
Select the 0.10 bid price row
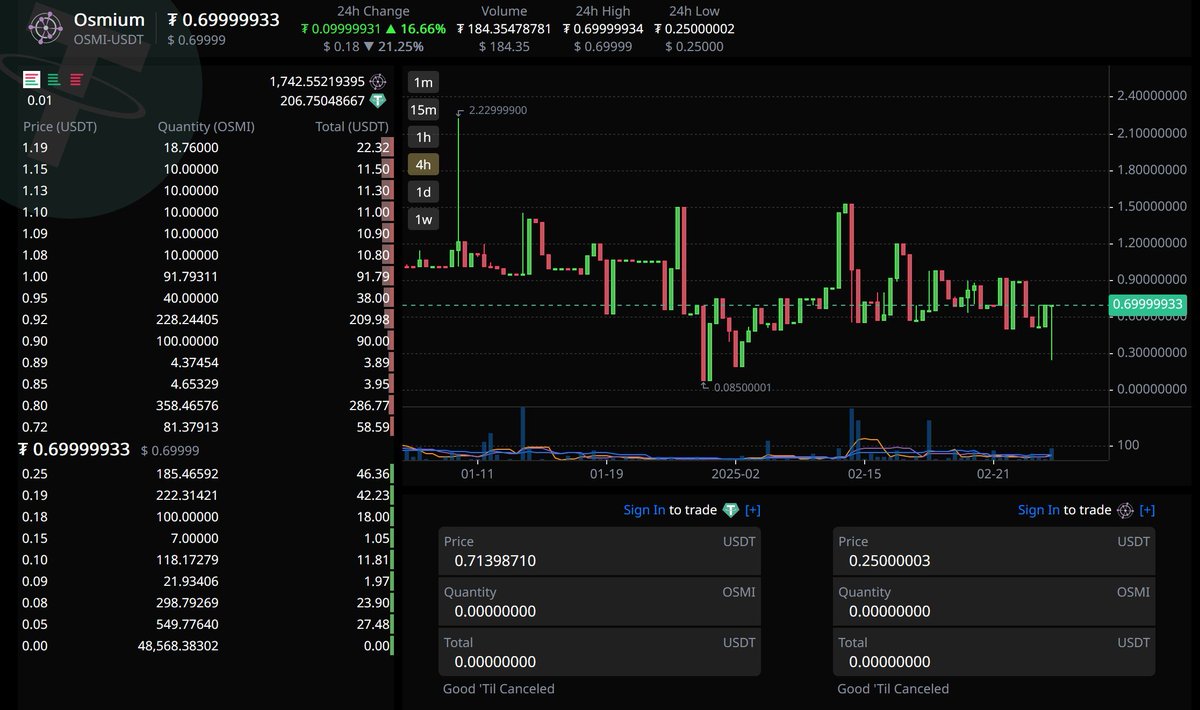pos(208,560)
